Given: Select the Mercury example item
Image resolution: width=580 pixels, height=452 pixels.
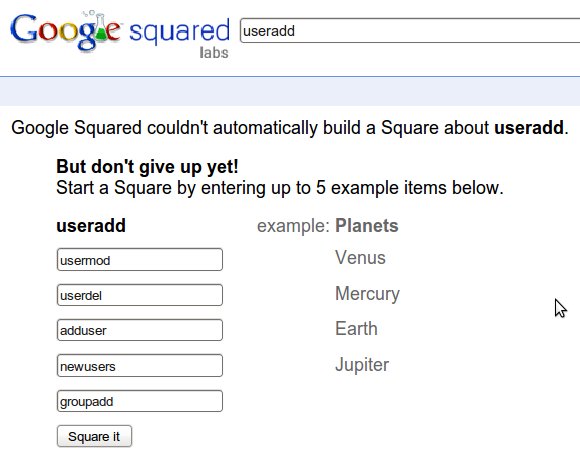Looking at the screenshot, I should [367, 294].
